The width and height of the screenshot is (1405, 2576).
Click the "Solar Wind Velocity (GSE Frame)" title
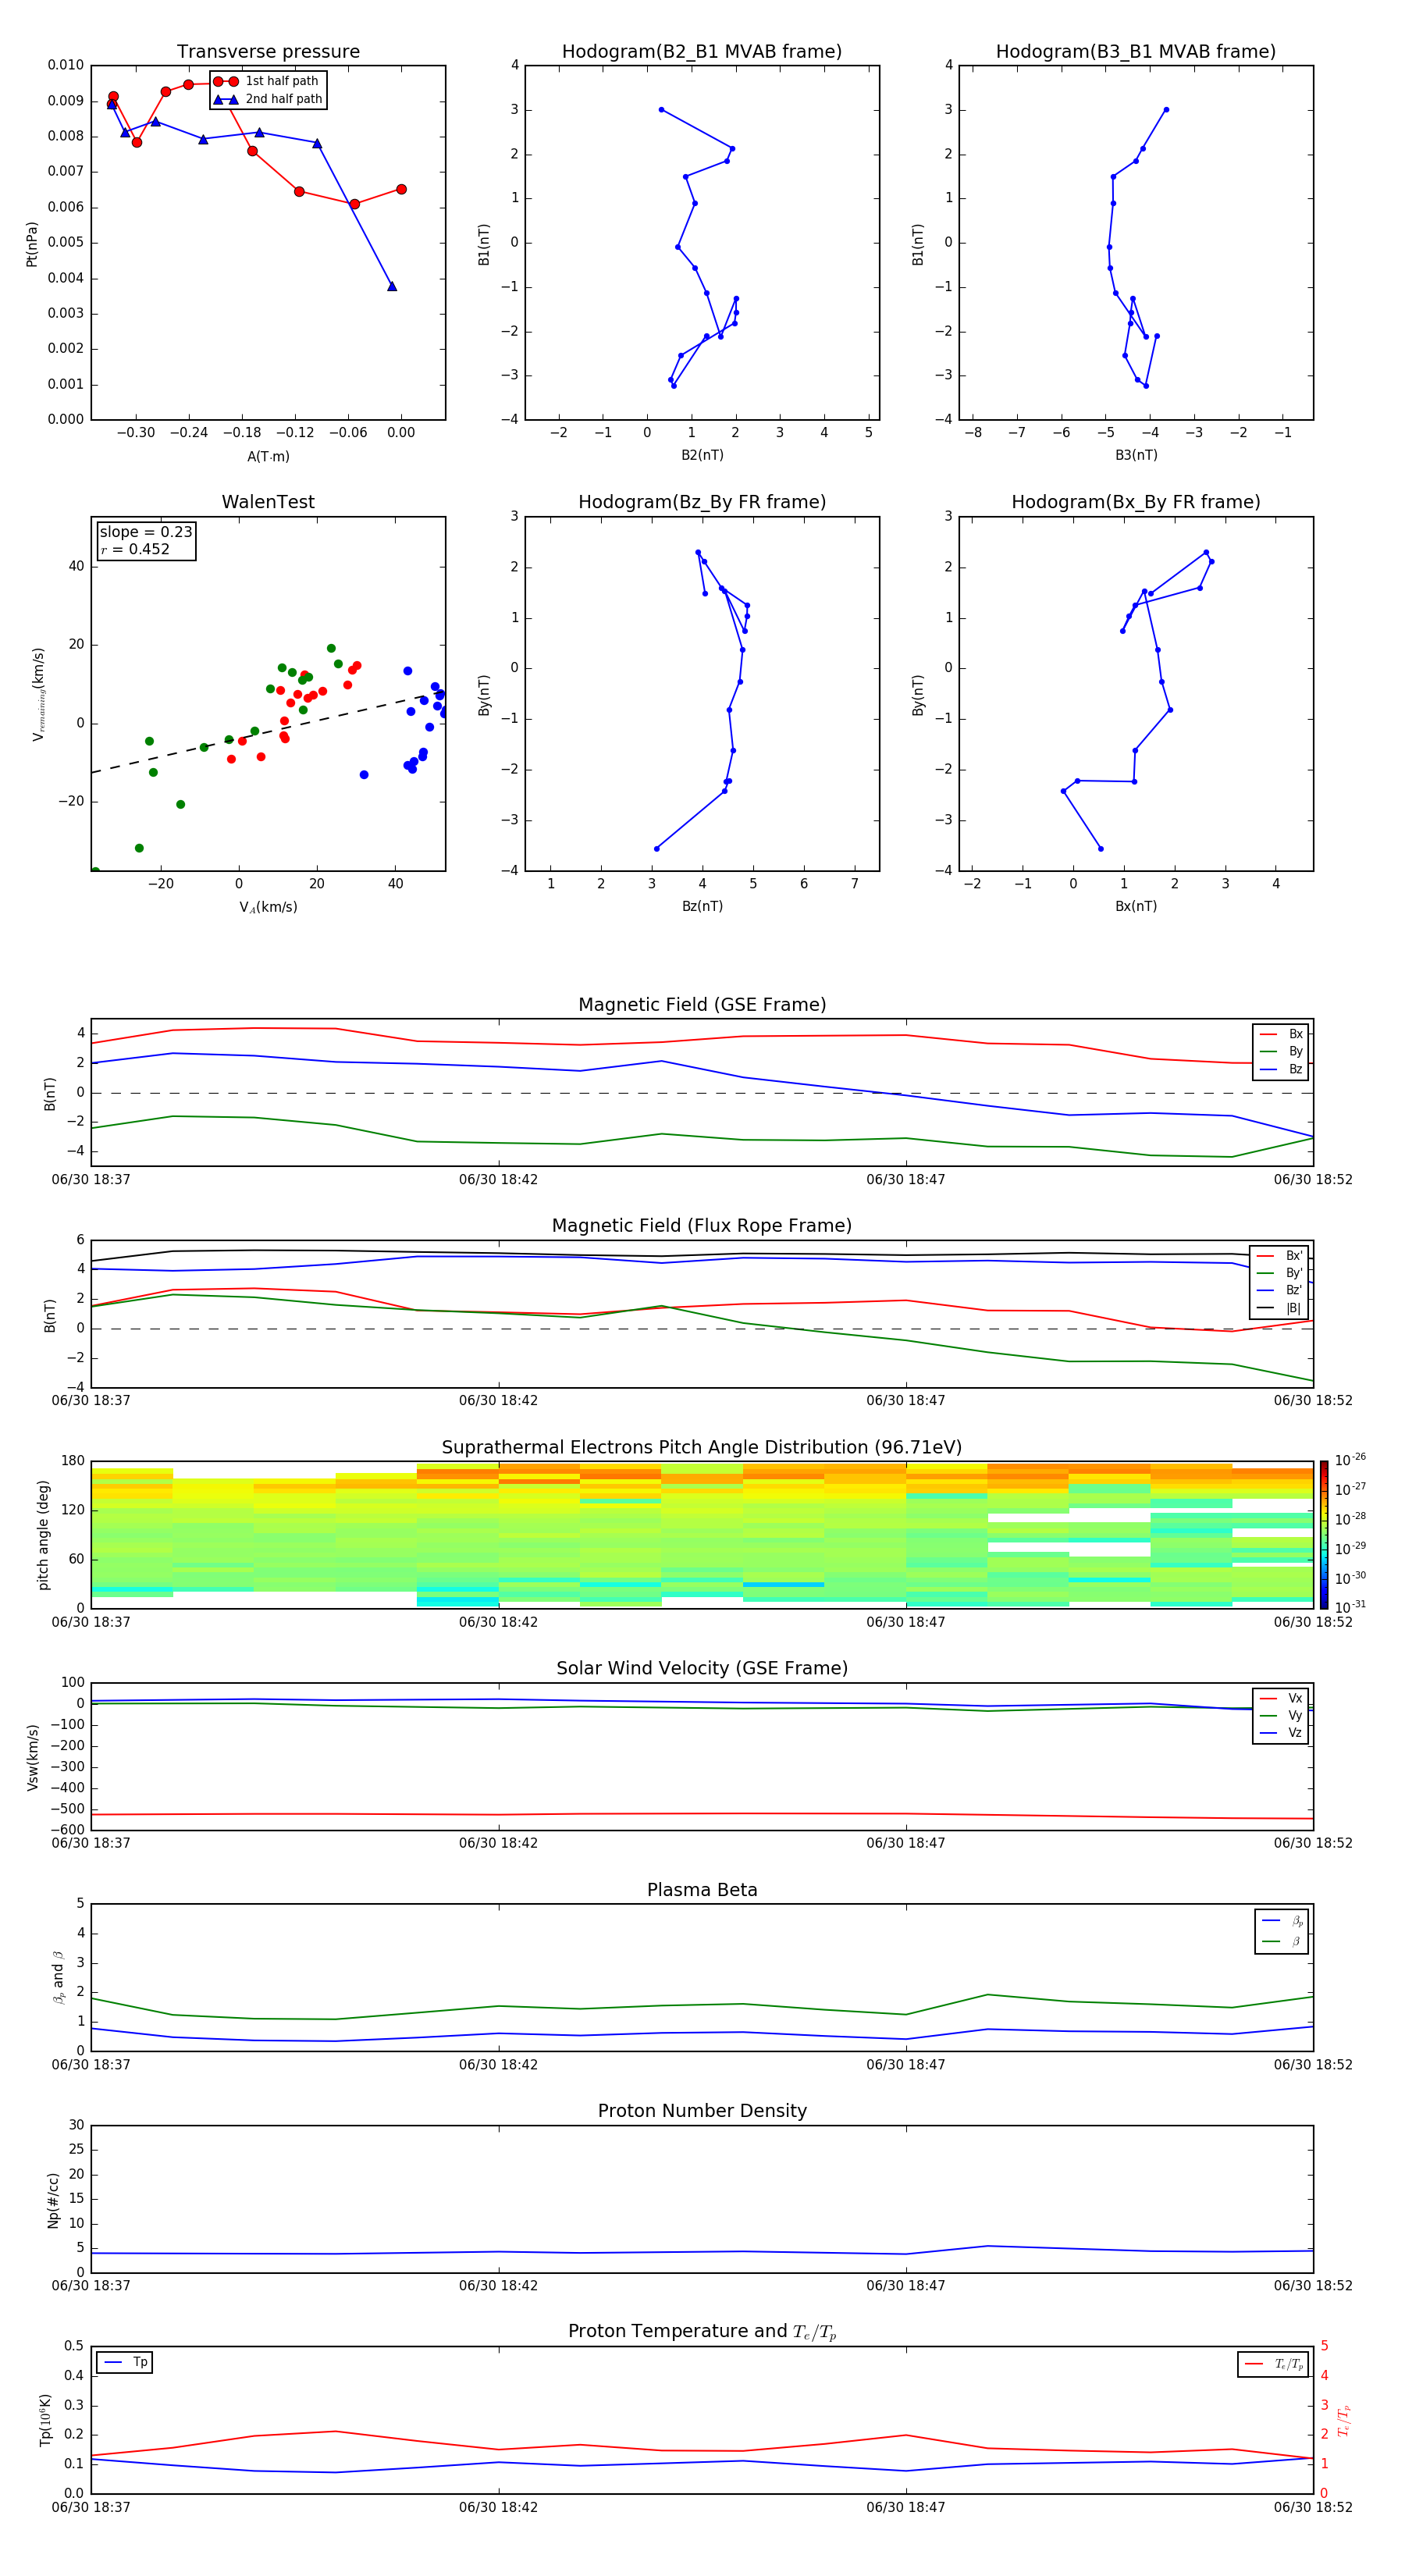[702, 1668]
